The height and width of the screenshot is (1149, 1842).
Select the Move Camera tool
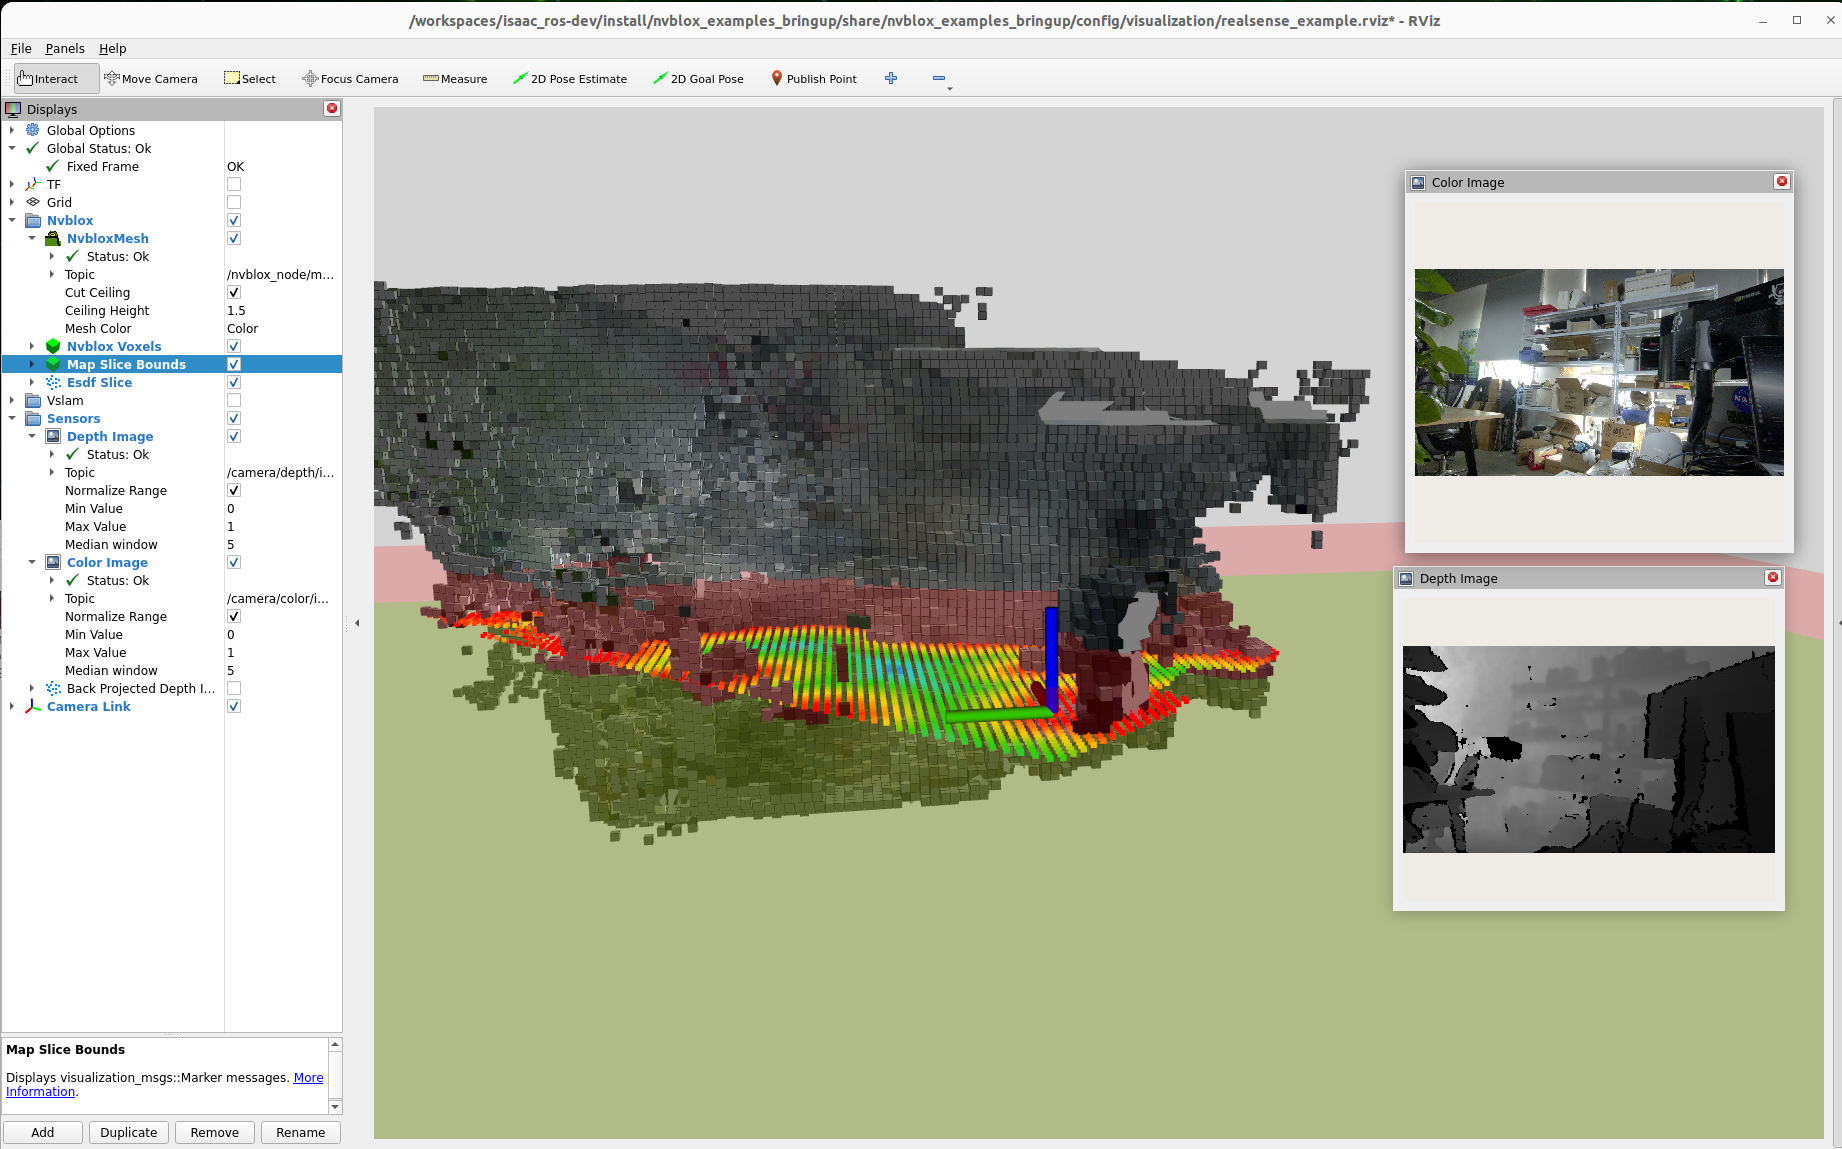[151, 79]
